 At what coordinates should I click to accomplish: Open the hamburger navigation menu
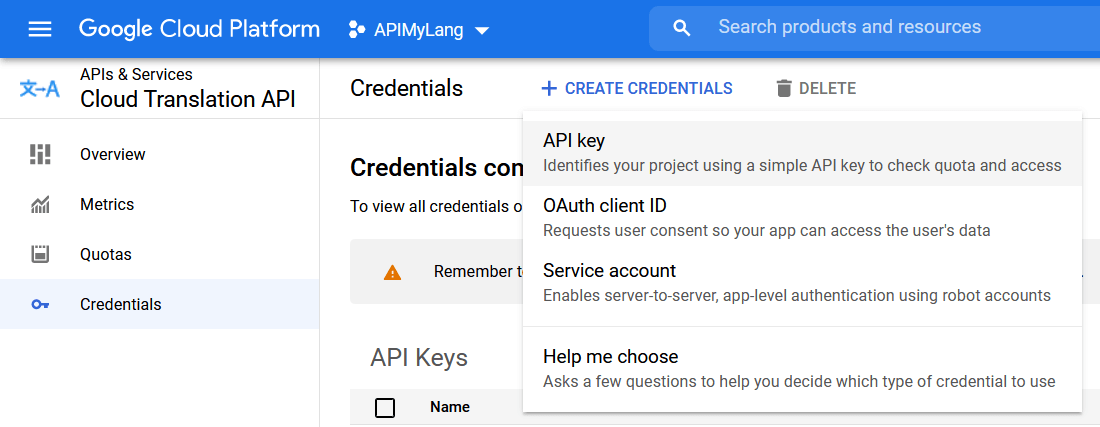(x=39, y=29)
